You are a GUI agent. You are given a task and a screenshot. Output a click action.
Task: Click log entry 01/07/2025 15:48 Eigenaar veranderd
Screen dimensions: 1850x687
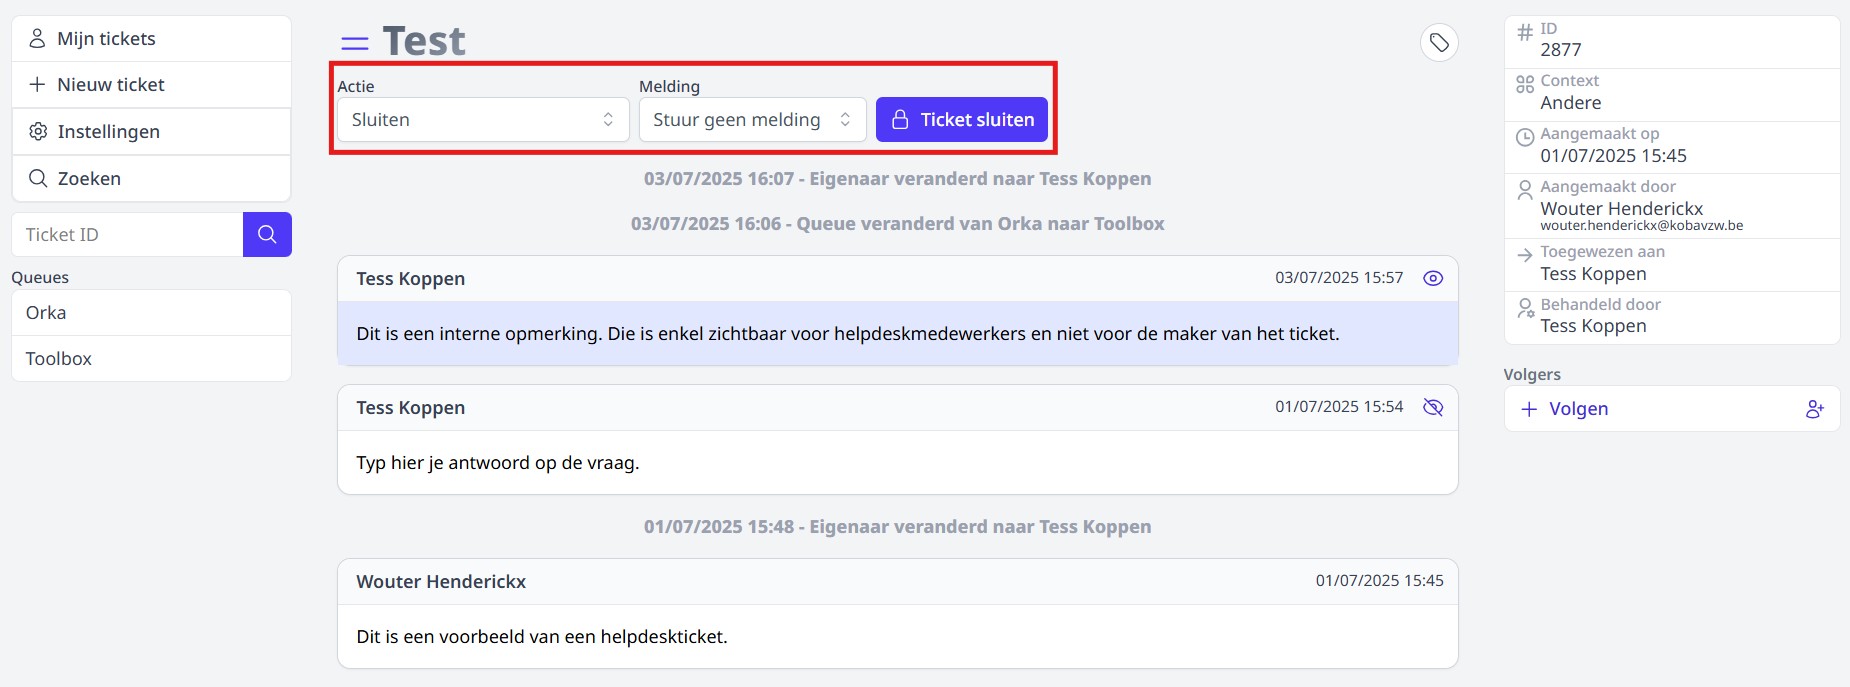coord(897,527)
